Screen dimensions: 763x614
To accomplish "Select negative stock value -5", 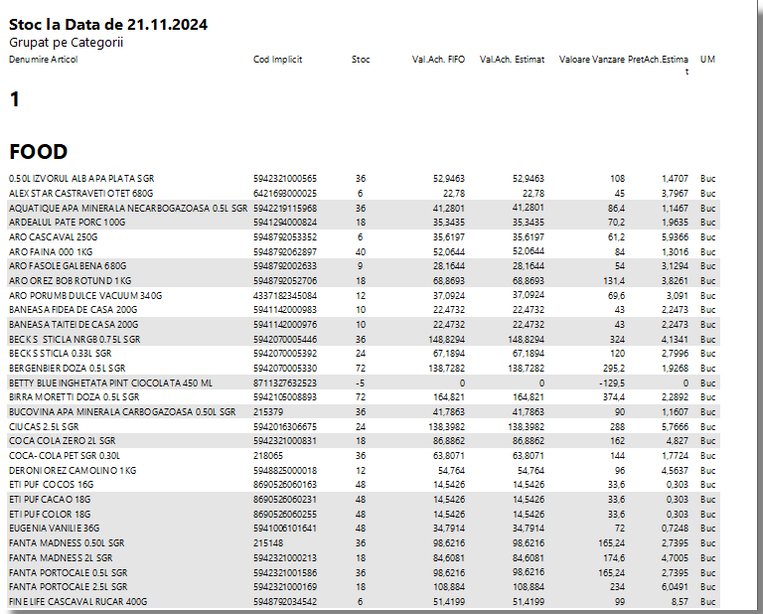I will (x=360, y=383).
